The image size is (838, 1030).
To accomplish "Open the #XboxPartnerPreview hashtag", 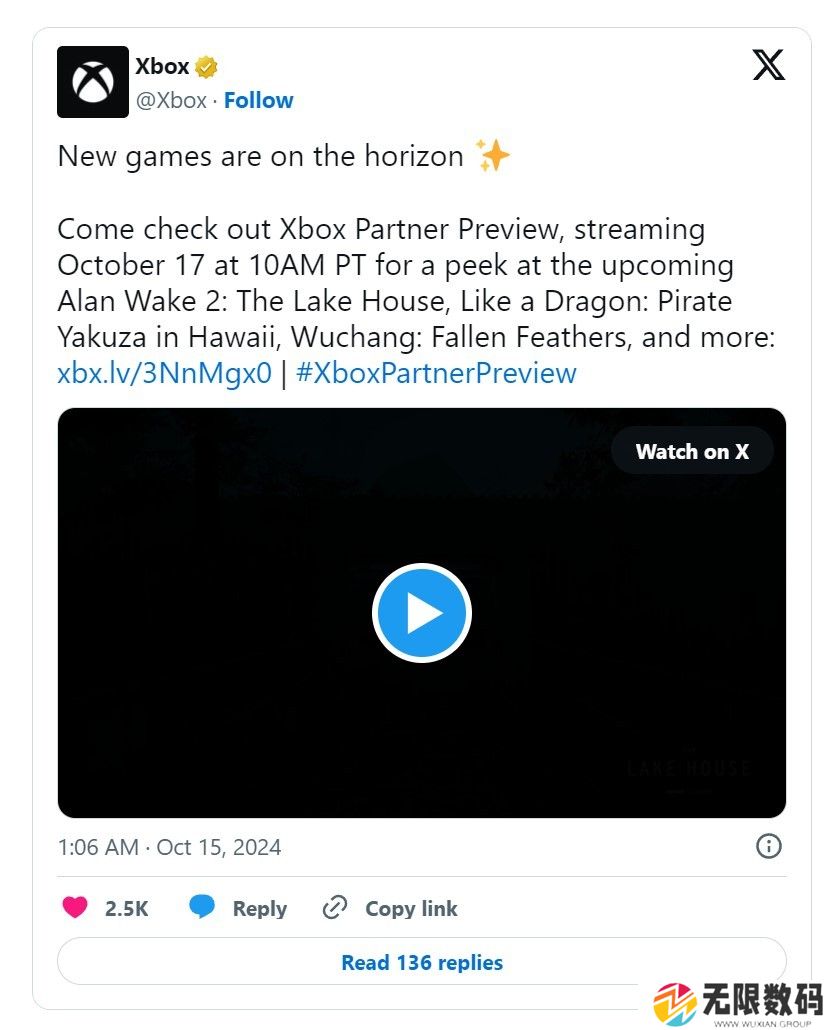I will [436, 373].
